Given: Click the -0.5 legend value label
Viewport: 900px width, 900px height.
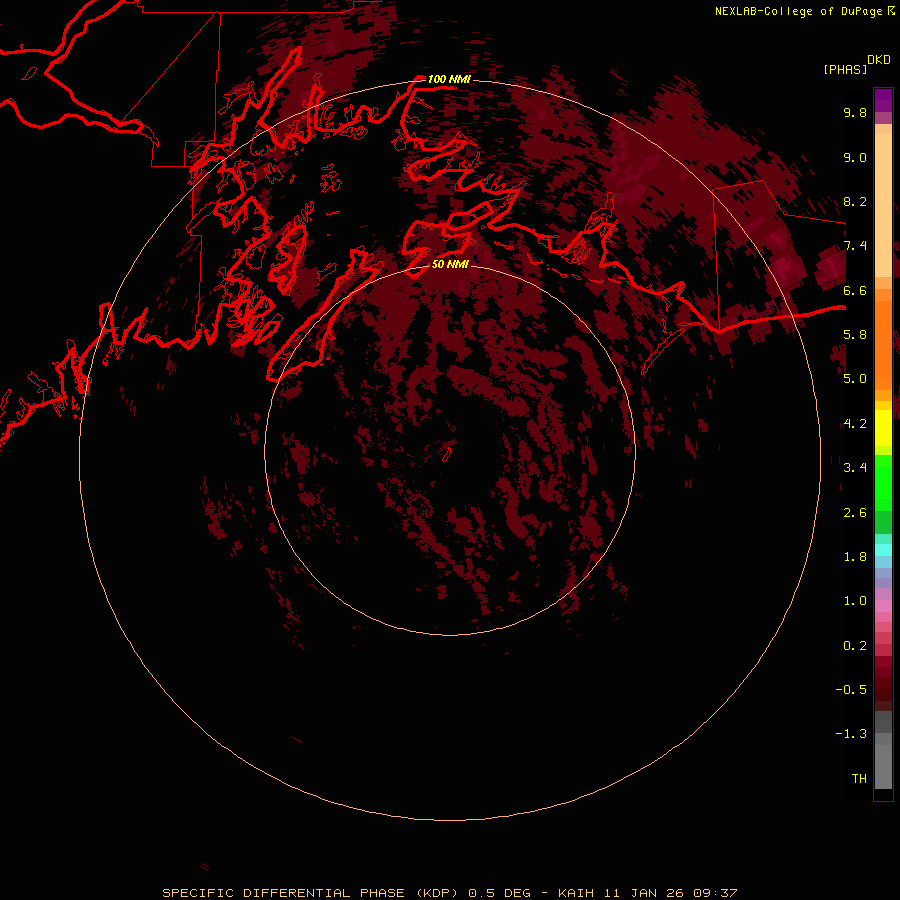Looking at the screenshot, I should 851,689.
